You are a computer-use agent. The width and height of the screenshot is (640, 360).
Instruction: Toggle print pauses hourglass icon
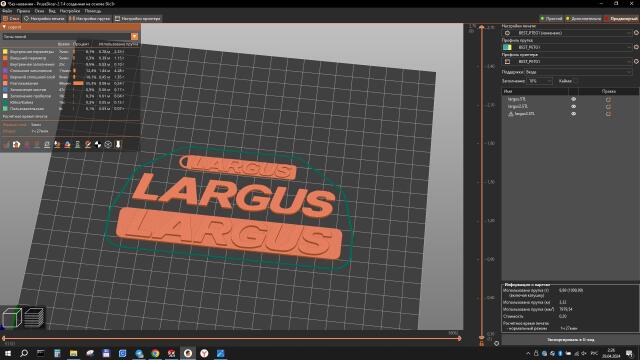[x=78, y=144]
